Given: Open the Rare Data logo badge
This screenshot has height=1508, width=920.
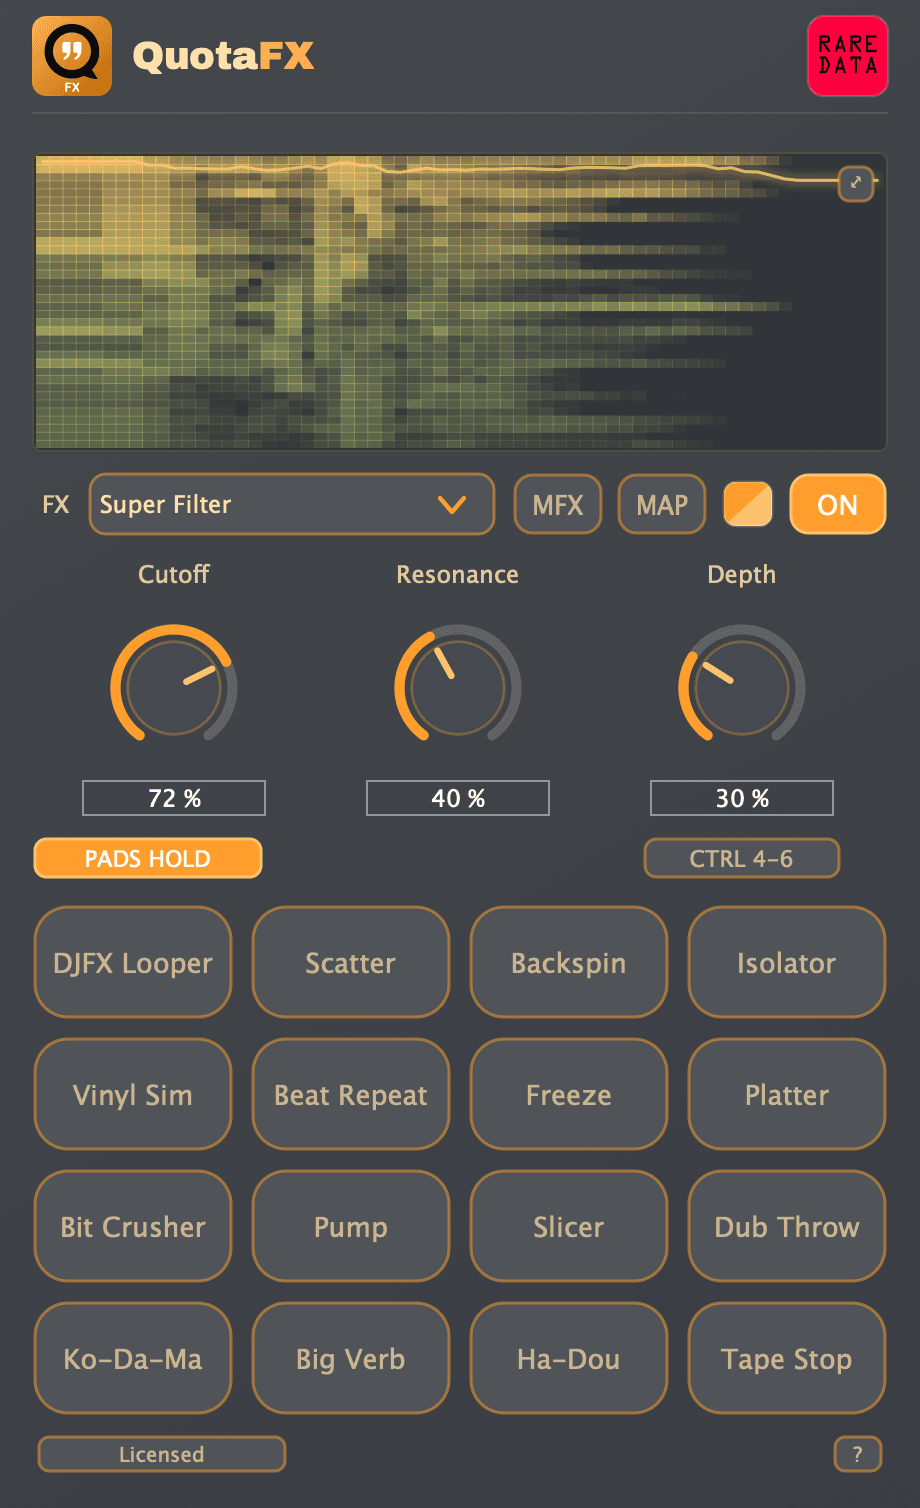Looking at the screenshot, I should 848,56.
